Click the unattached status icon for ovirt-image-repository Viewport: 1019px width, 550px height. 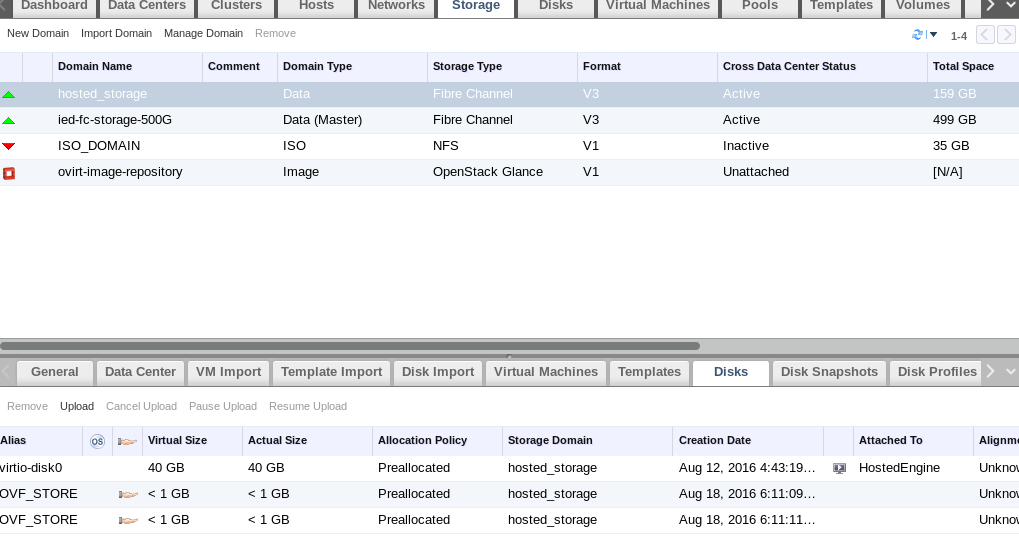point(9,172)
